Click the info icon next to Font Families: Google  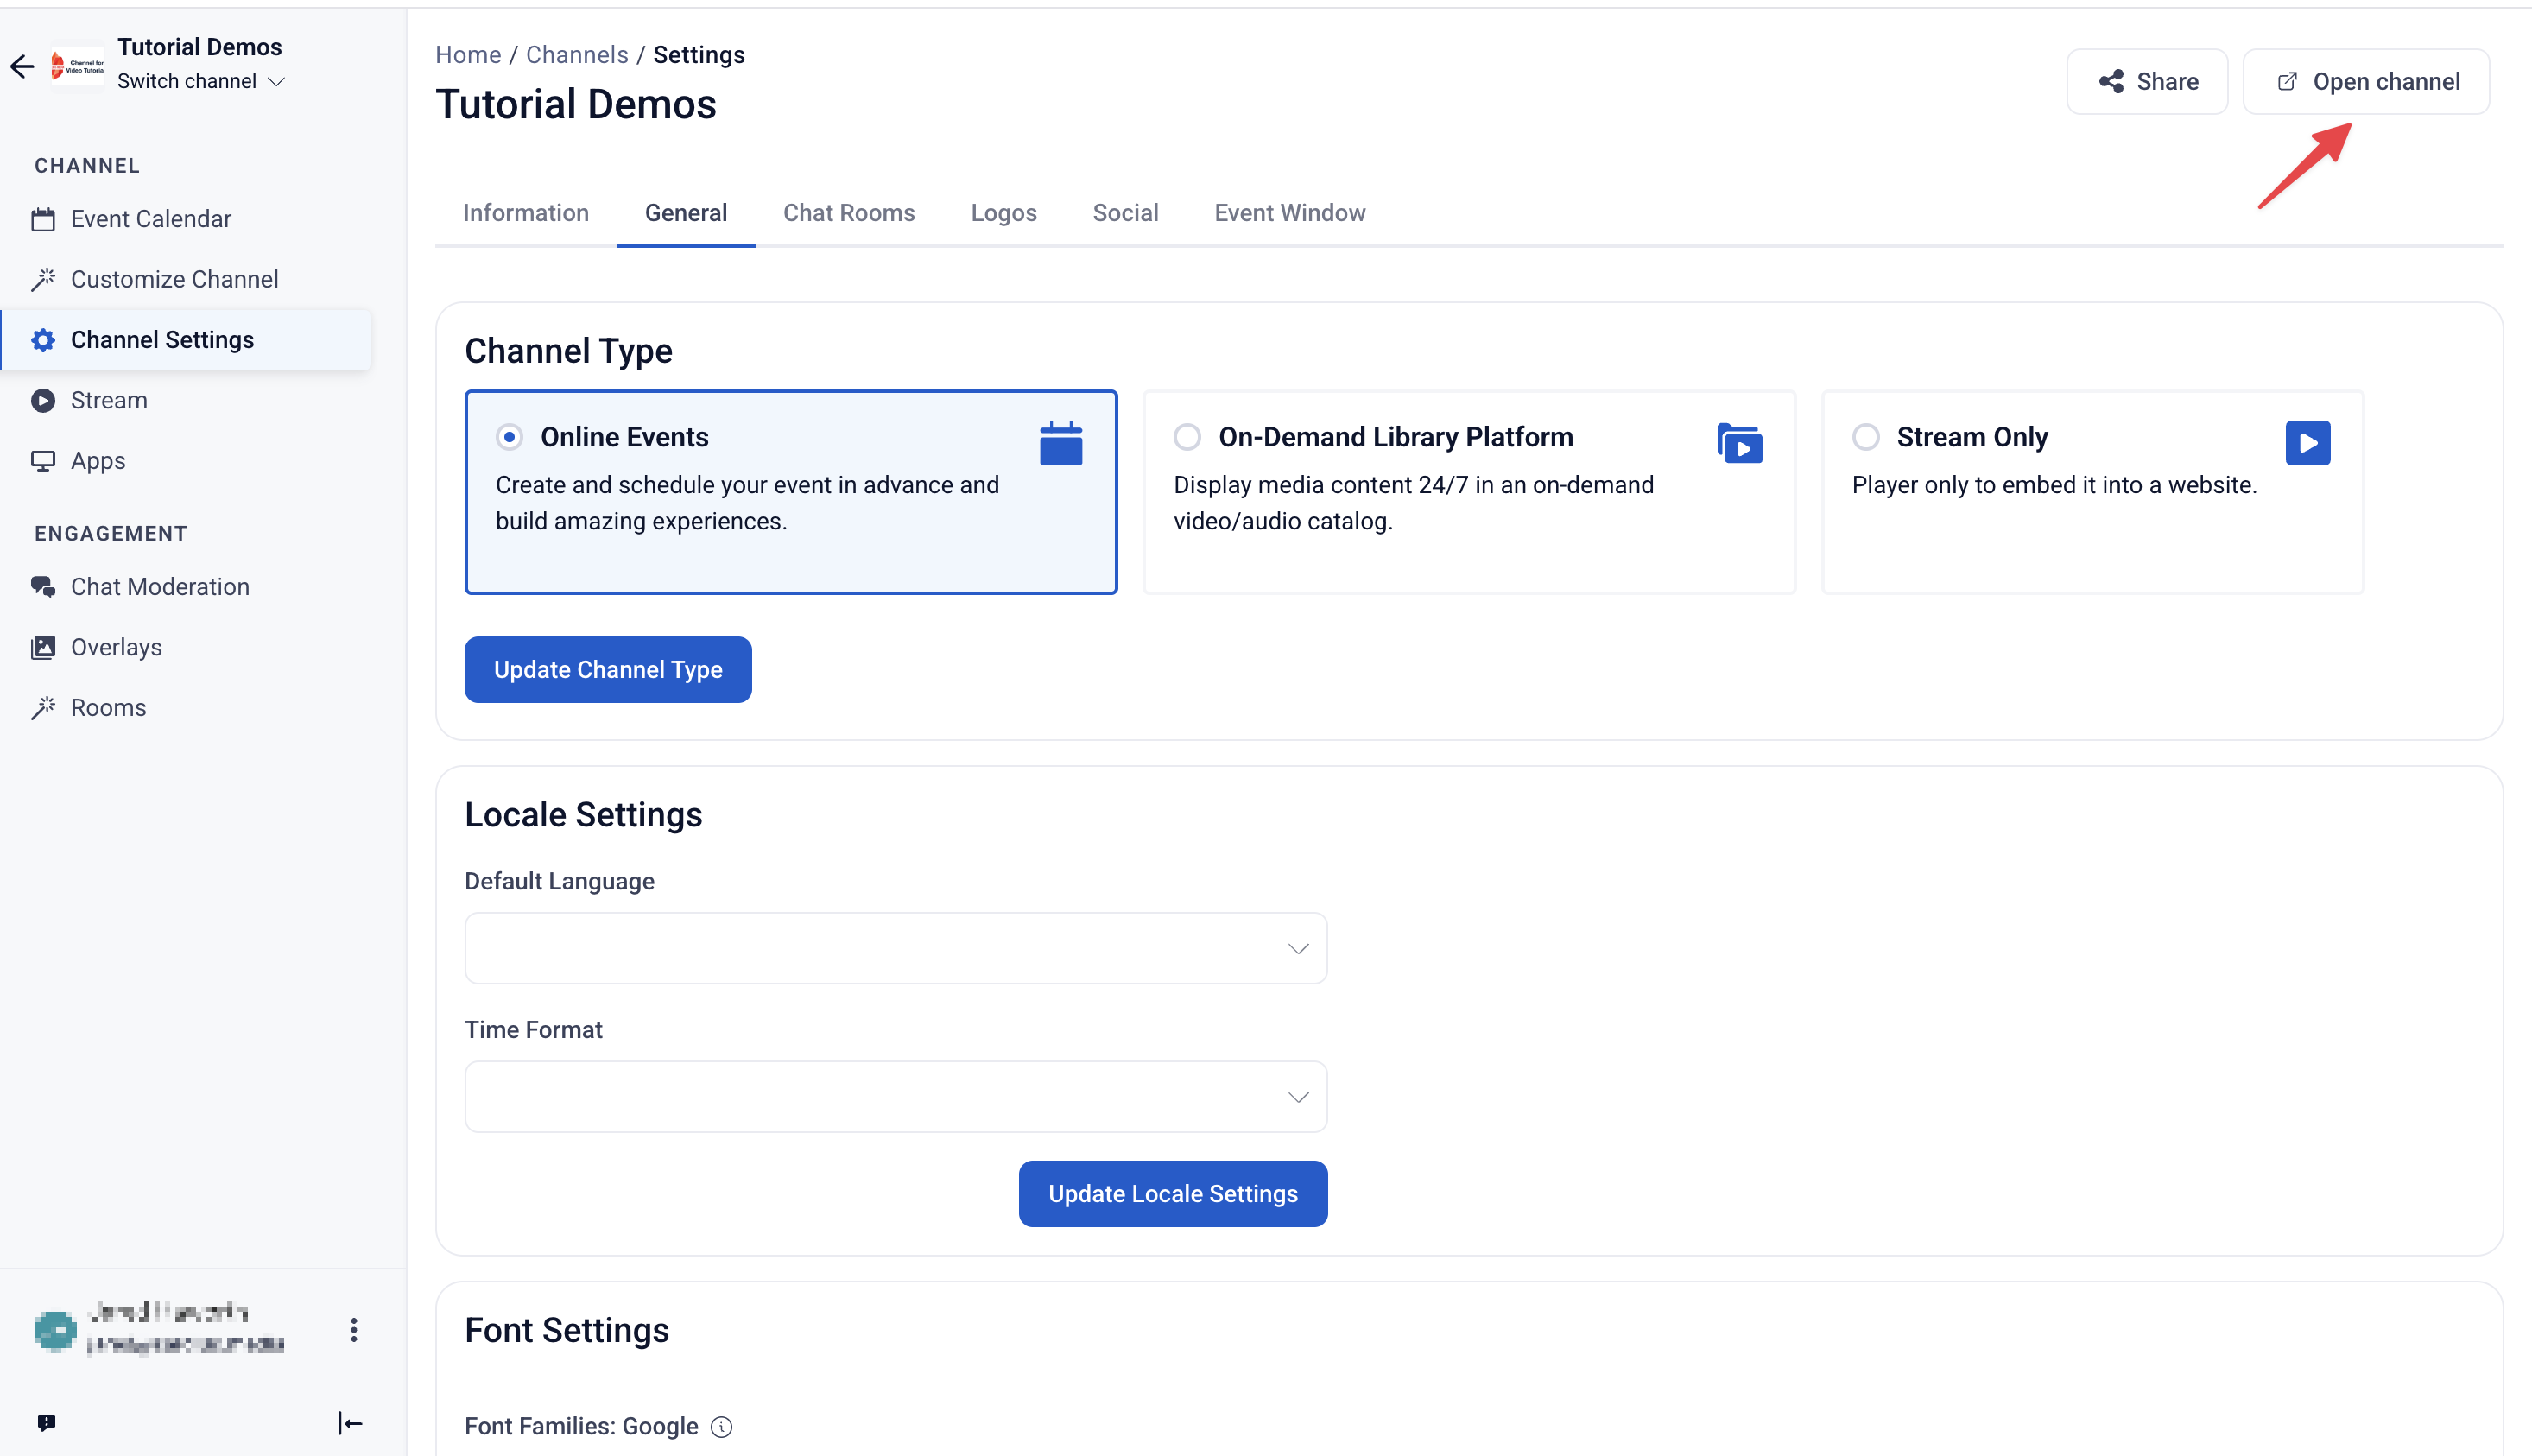tap(721, 1427)
